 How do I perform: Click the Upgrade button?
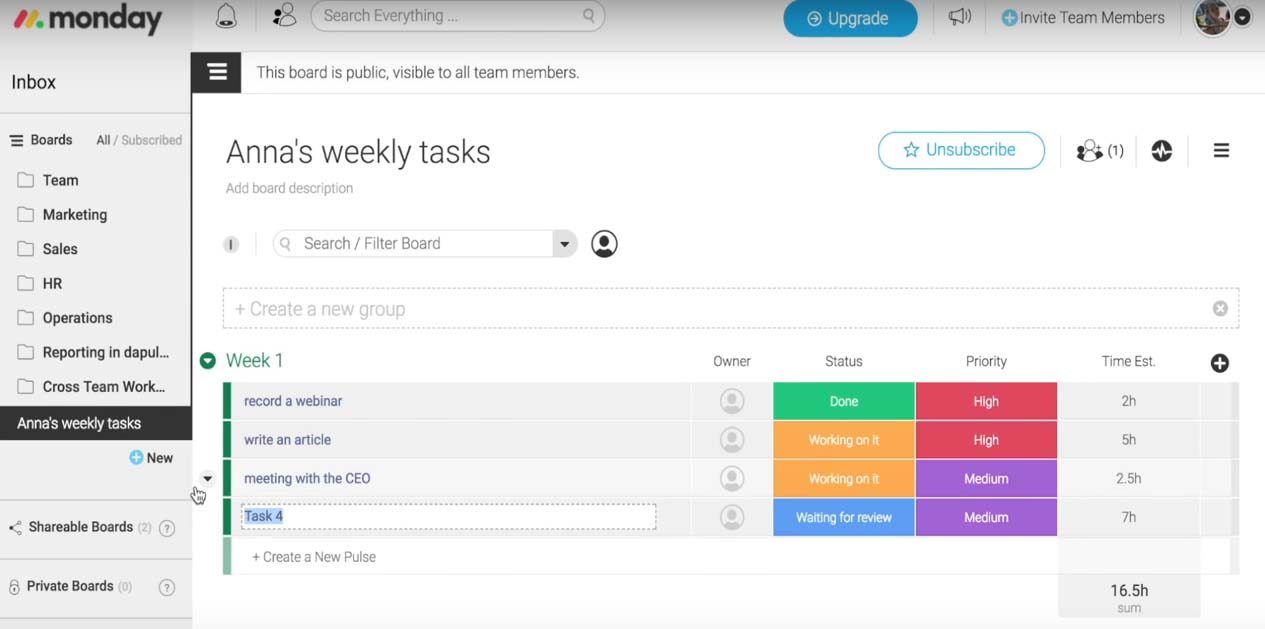click(x=849, y=18)
